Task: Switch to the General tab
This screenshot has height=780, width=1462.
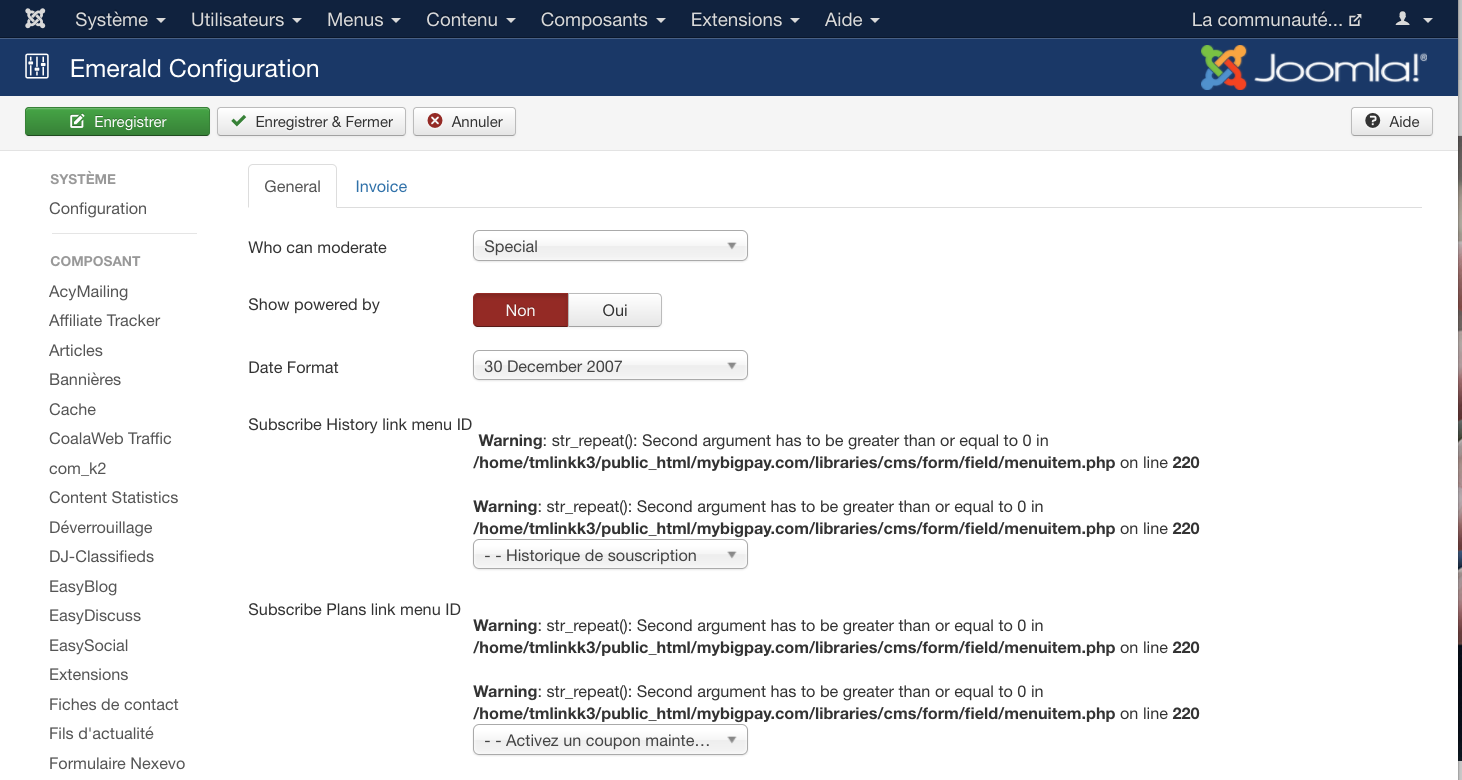Action: pos(292,186)
